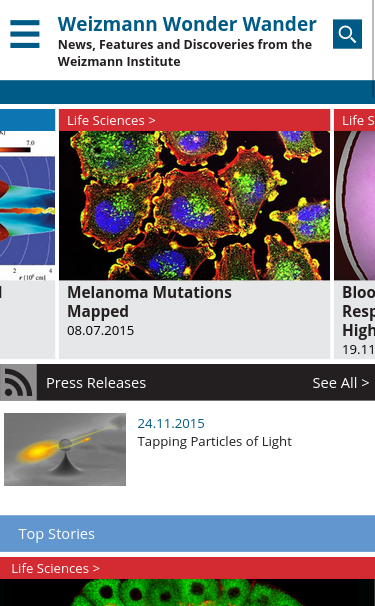This screenshot has height=606, width=375.
Task: Click the RSS feed icon
Action: click(19, 382)
